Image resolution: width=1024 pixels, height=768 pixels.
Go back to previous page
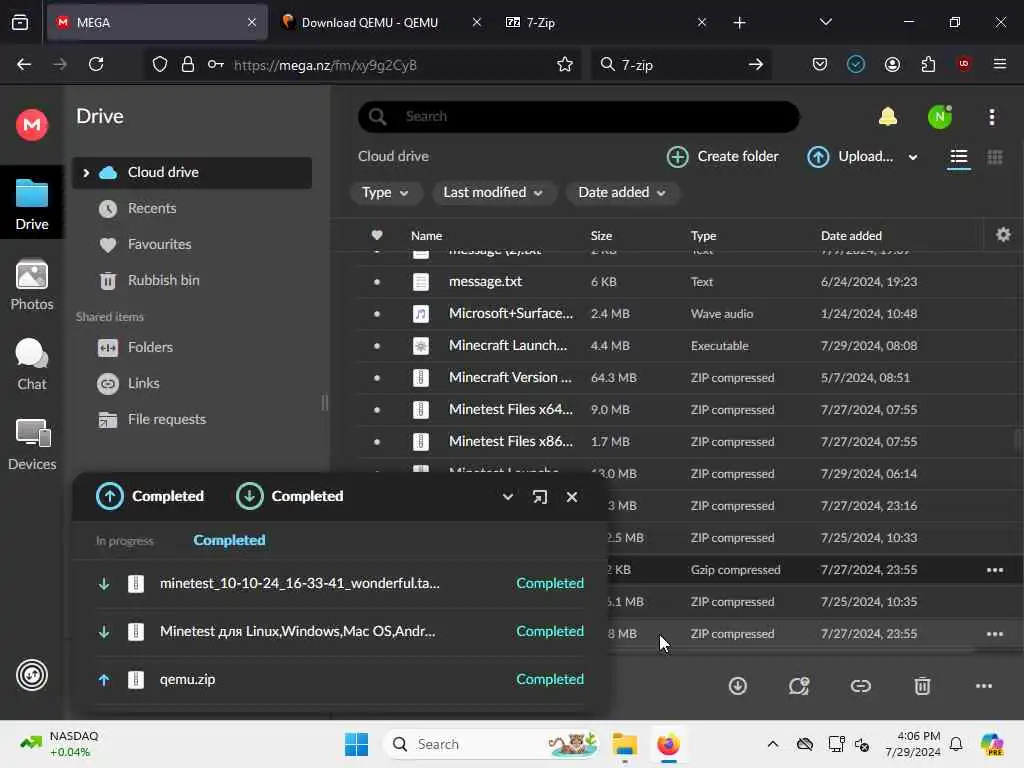(x=24, y=64)
